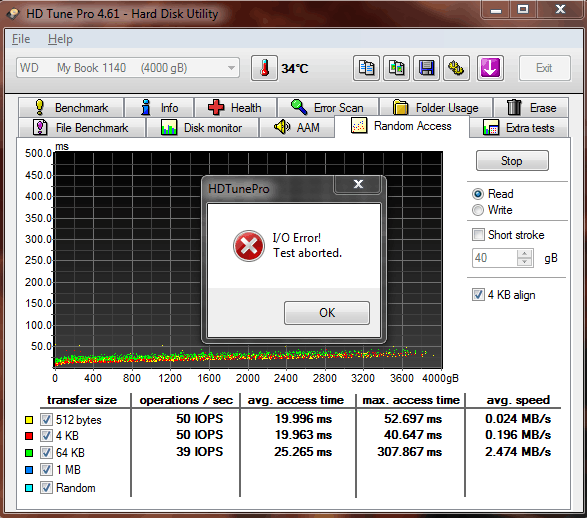Click the temperature thermometer icon

[x=264, y=68]
